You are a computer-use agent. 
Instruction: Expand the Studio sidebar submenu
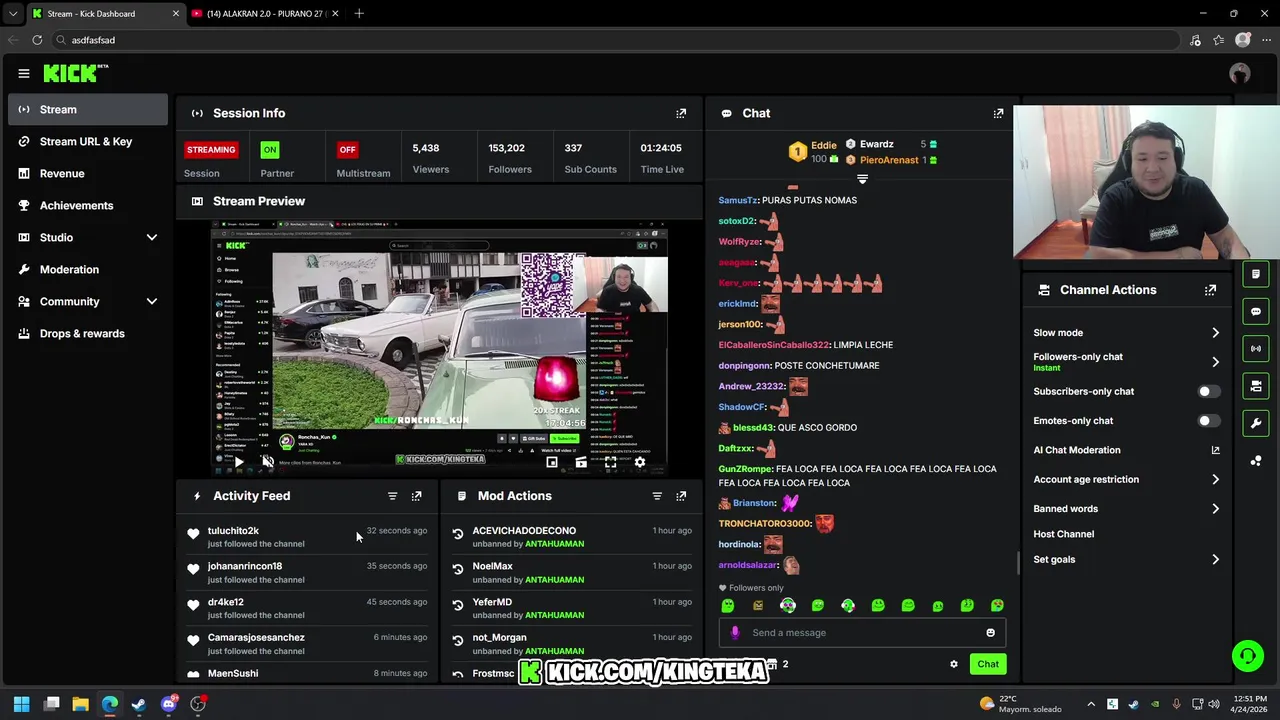point(152,237)
